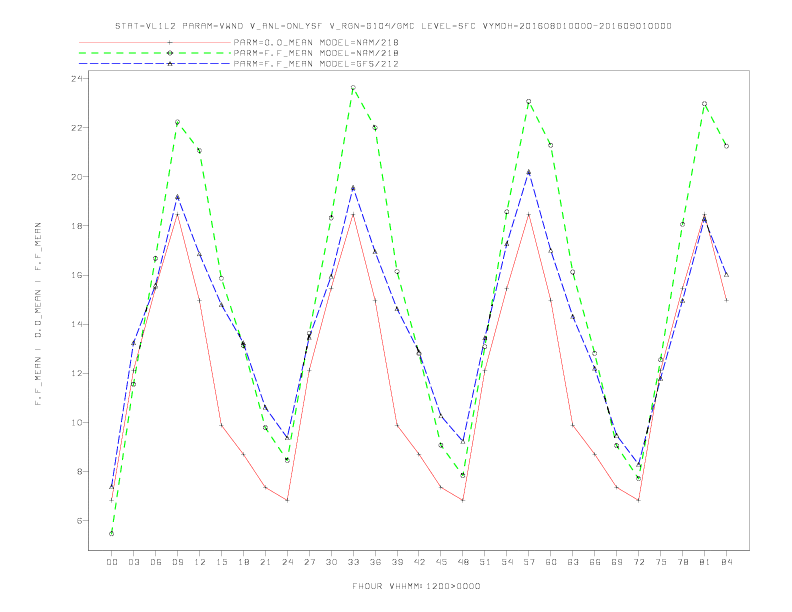
Task: Click x-axis forecast hour label 27
Action: pos(309,562)
